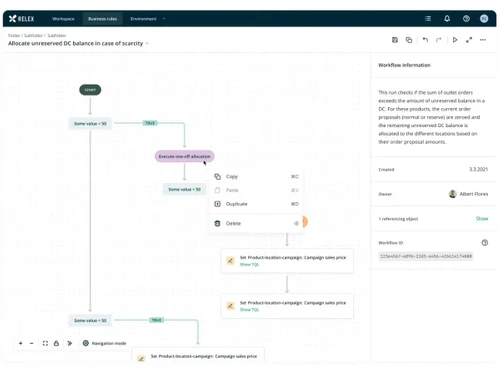This screenshot has height=375, width=500.
Task: Undo last change
Action: coord(425,40)
